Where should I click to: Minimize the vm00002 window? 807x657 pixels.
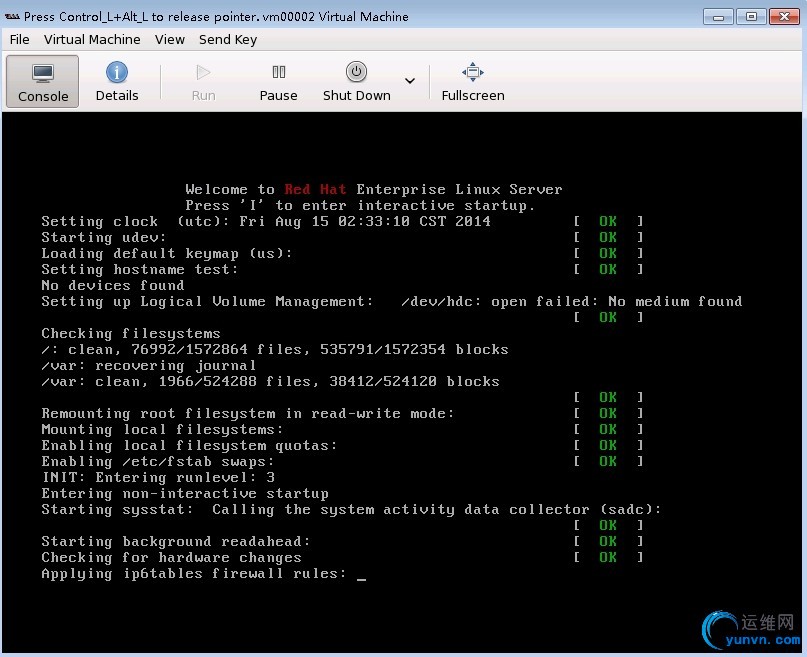pos(718,17)
